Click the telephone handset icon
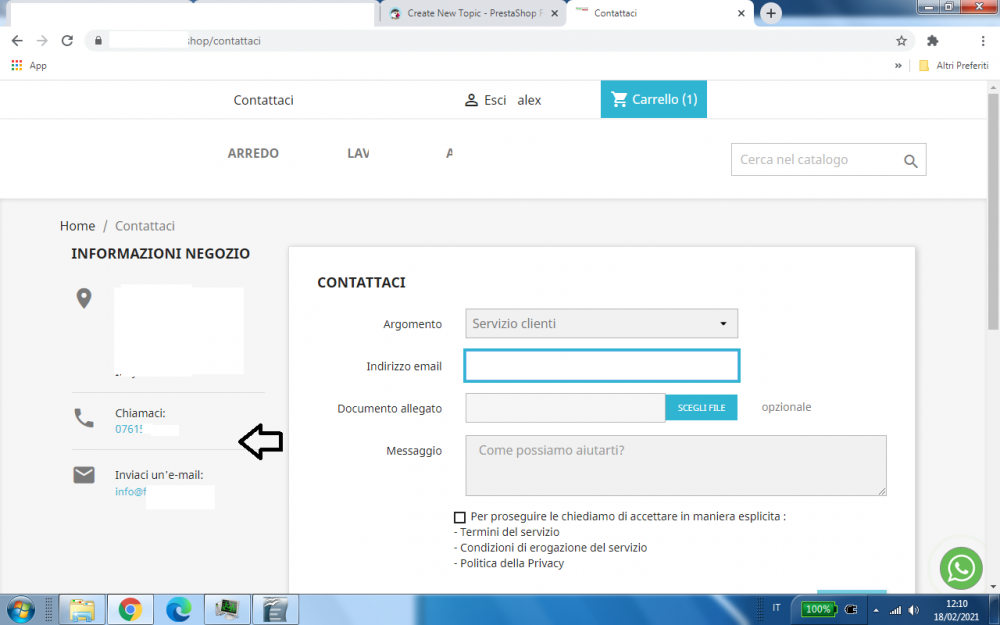 coord(84,418)
